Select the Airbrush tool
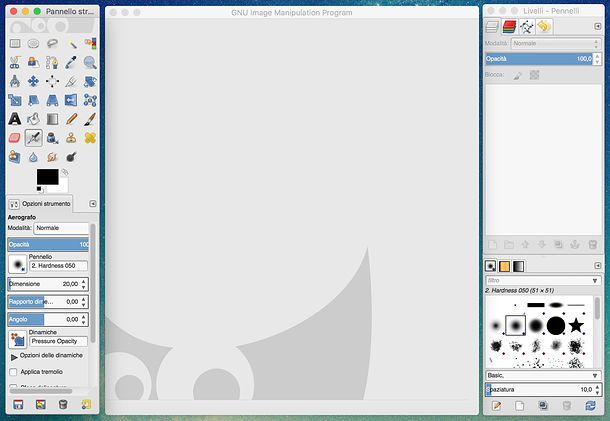The image size is (610, 421). pos(33,138)
